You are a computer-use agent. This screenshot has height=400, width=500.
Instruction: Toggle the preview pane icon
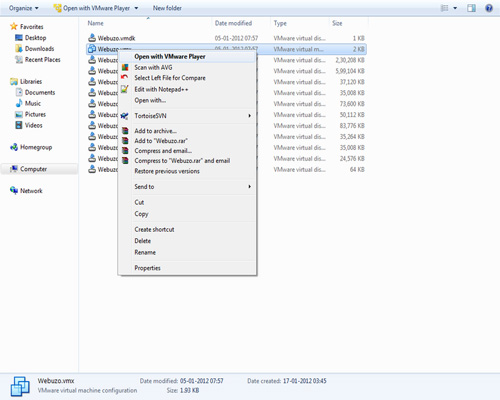pos(471,8)
